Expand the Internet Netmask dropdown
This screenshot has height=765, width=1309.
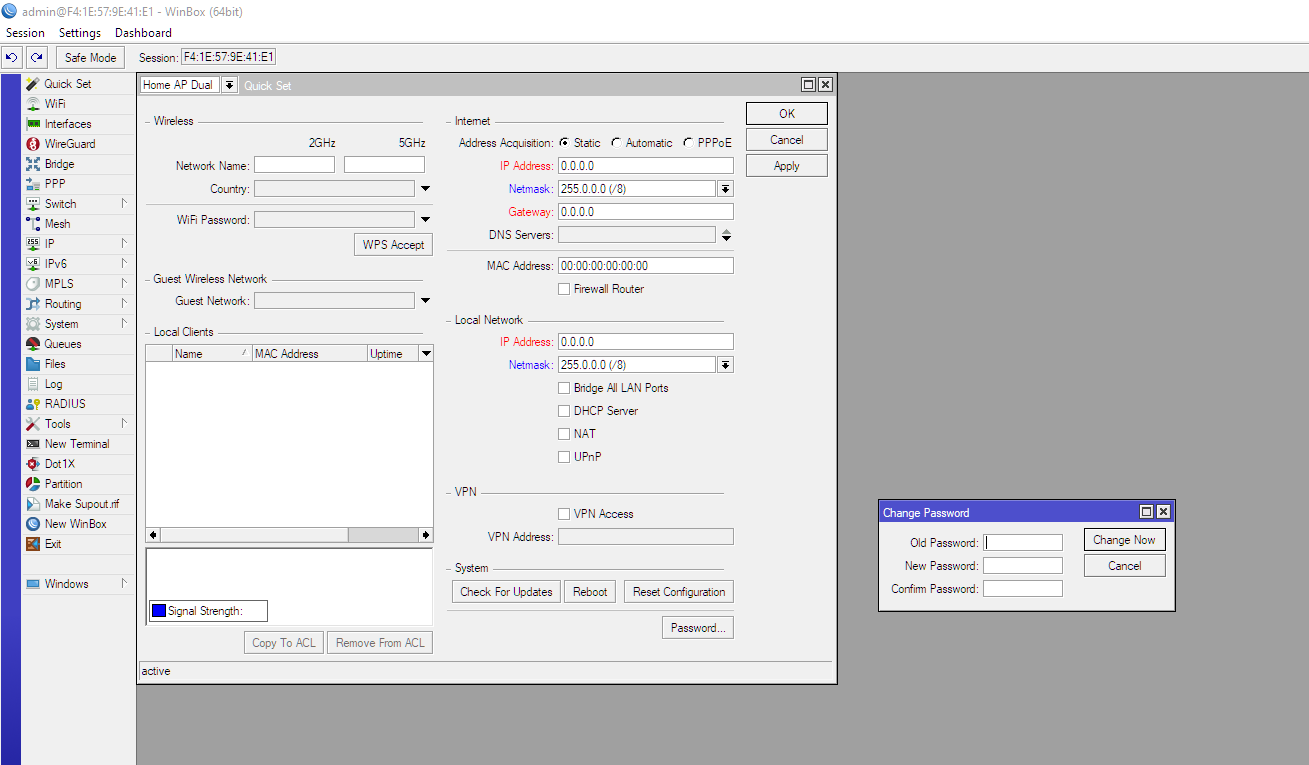[x=725, y=189]
